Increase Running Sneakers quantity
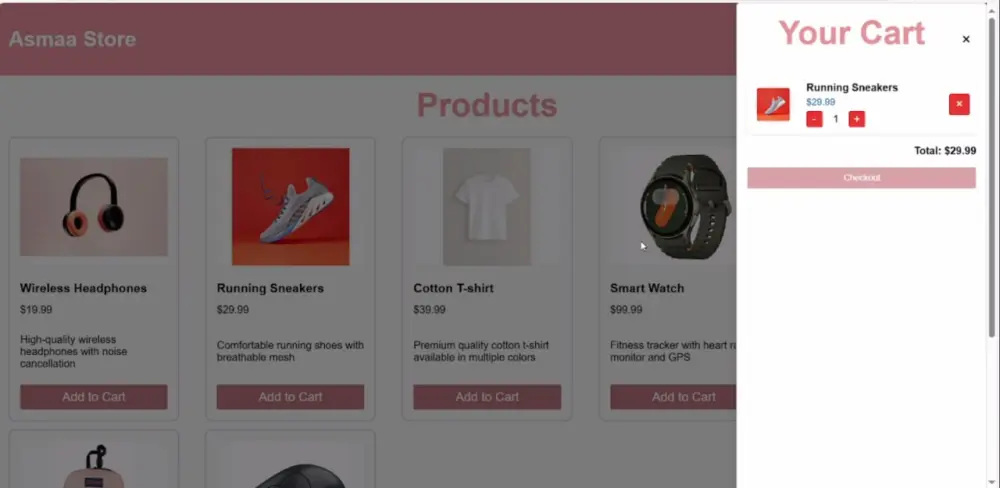 (857, 119)
